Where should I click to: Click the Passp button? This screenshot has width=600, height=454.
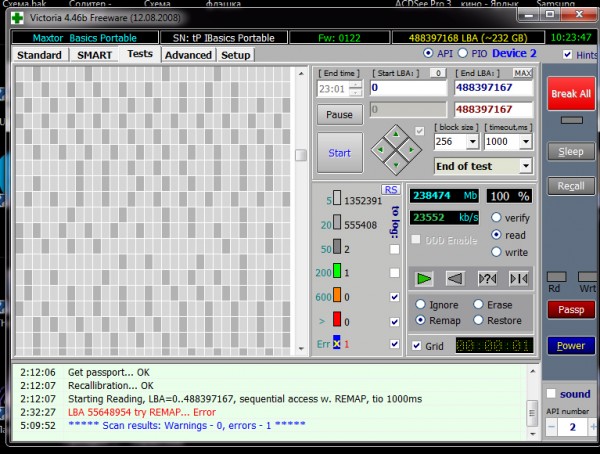tap(570, 310)
